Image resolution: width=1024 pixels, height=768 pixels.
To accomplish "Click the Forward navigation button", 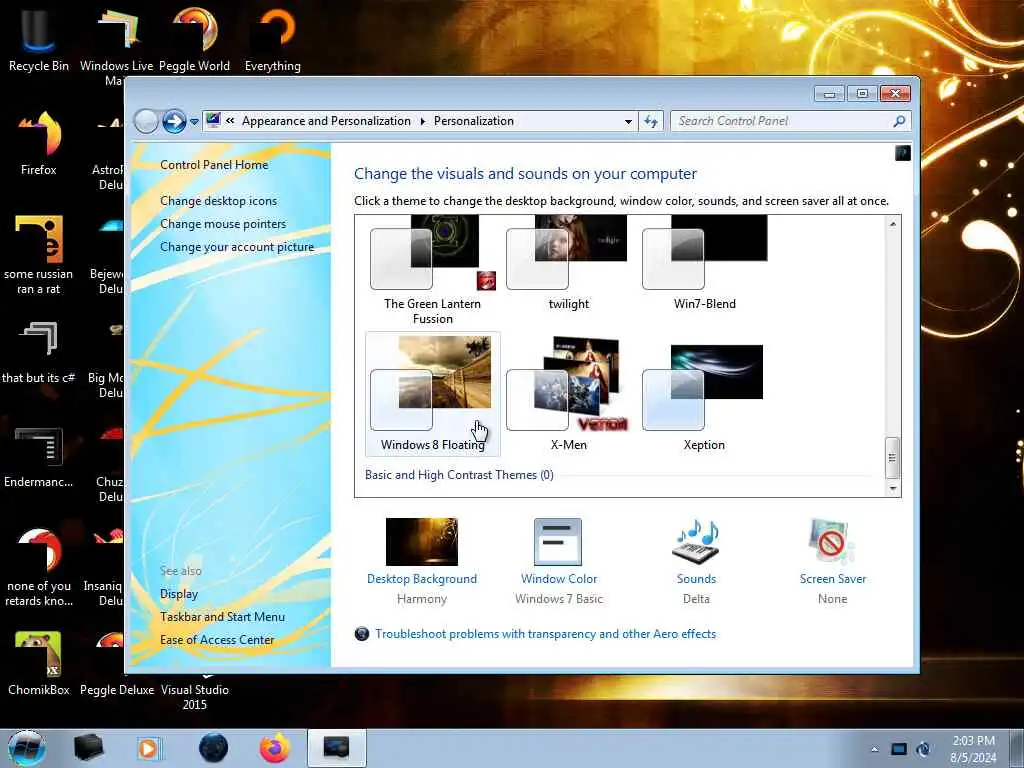I will [x=174, y=121].
